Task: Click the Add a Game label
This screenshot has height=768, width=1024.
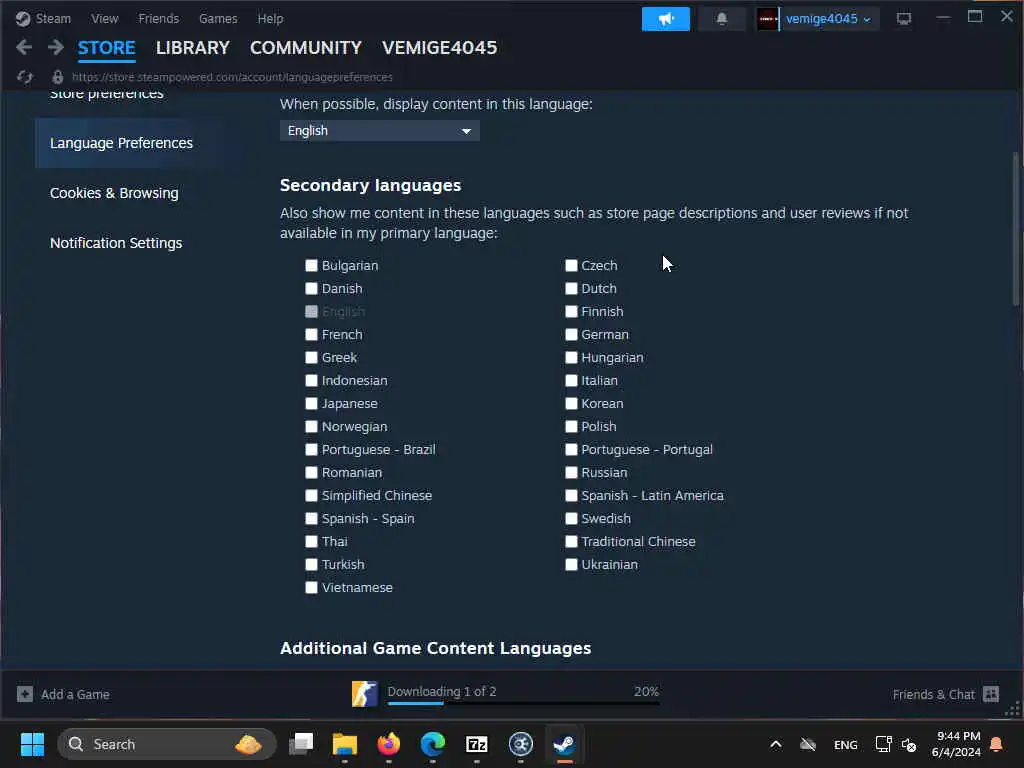Action: [75, 694]
